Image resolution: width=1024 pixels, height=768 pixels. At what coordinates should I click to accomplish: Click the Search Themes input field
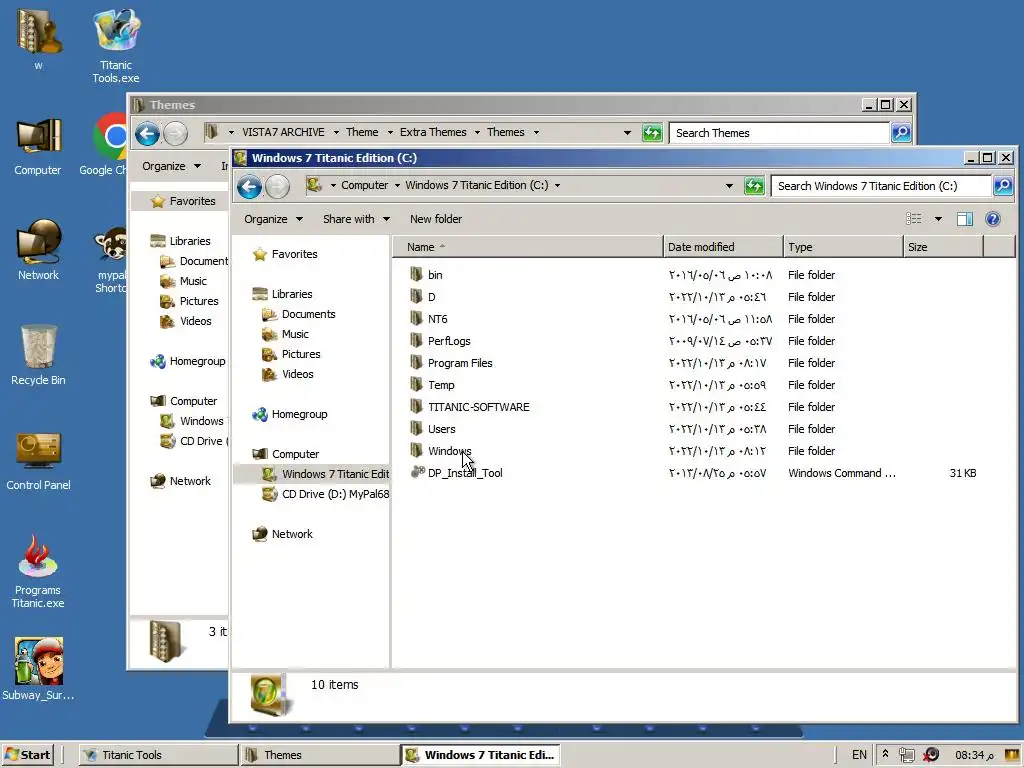780,133
